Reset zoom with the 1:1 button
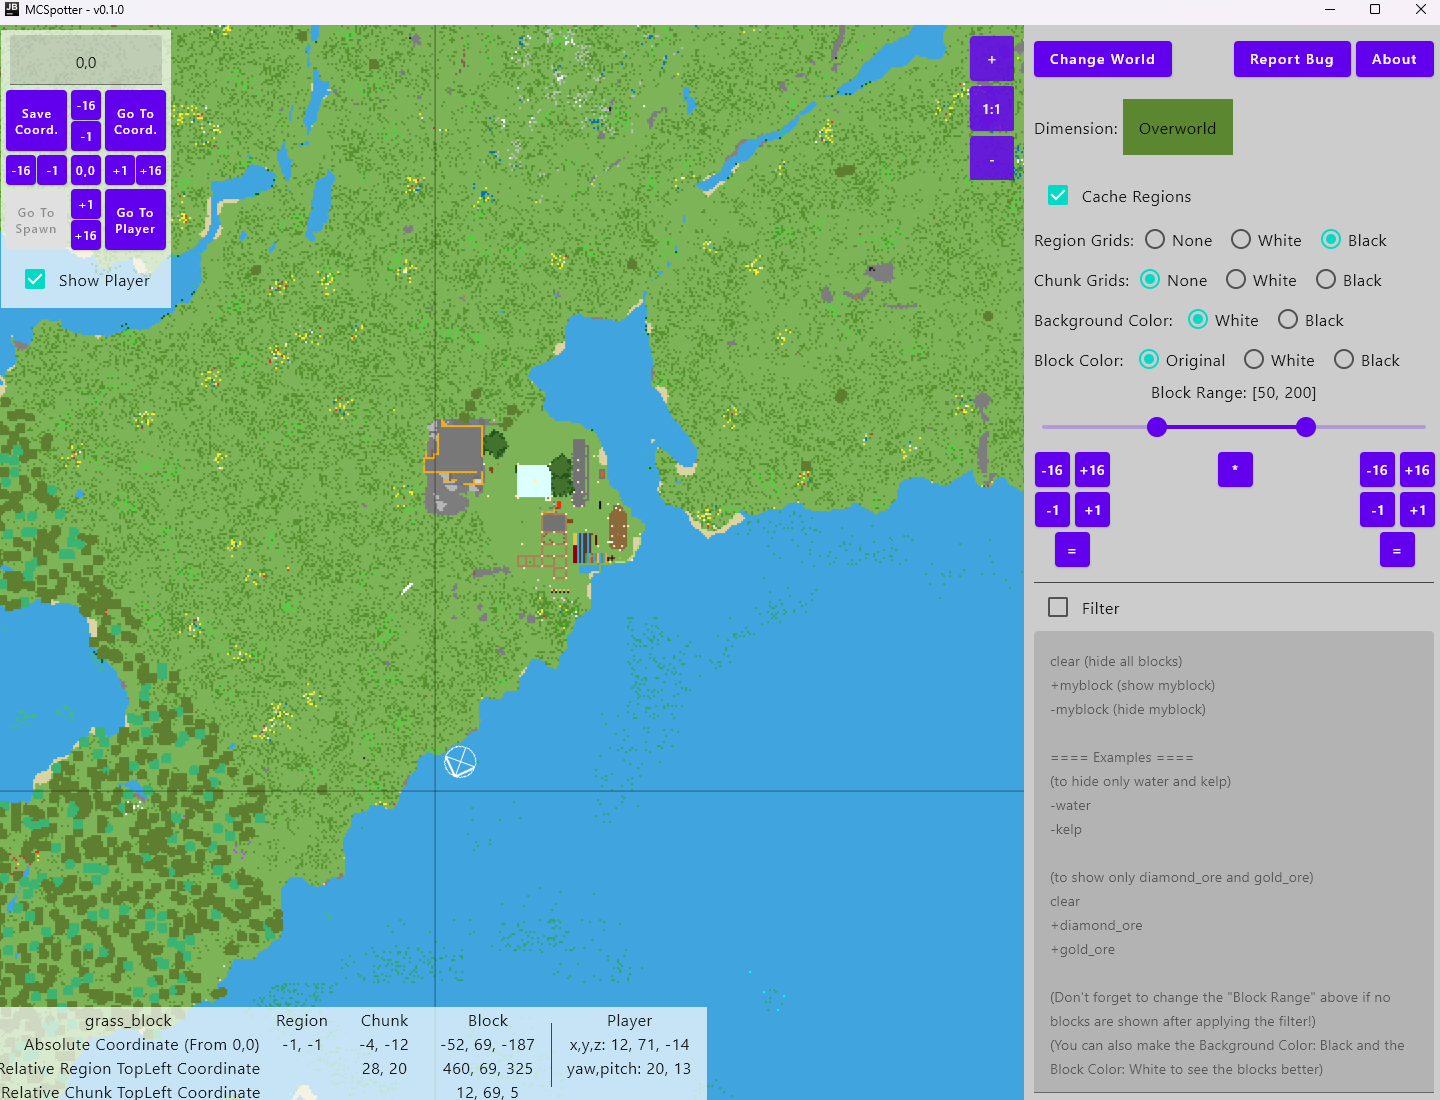Image resolution: width=1440 pixels, height=1100 pixels. 992,109
